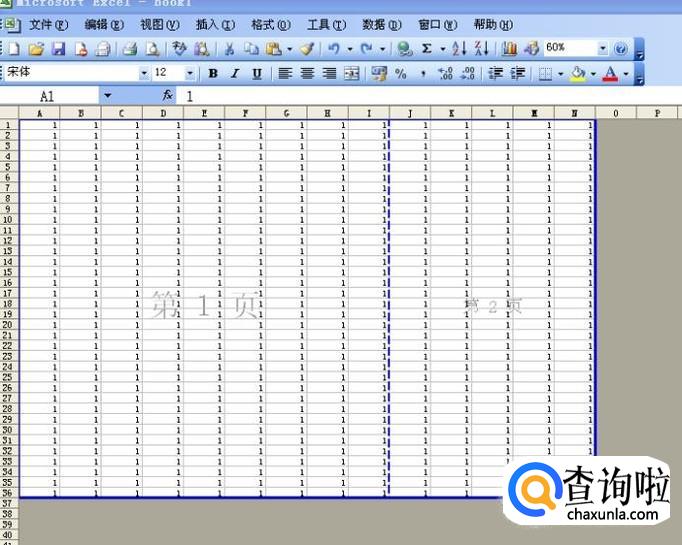
Task: Open the 数据(D) menu
Action: click(x=381, y=24)
